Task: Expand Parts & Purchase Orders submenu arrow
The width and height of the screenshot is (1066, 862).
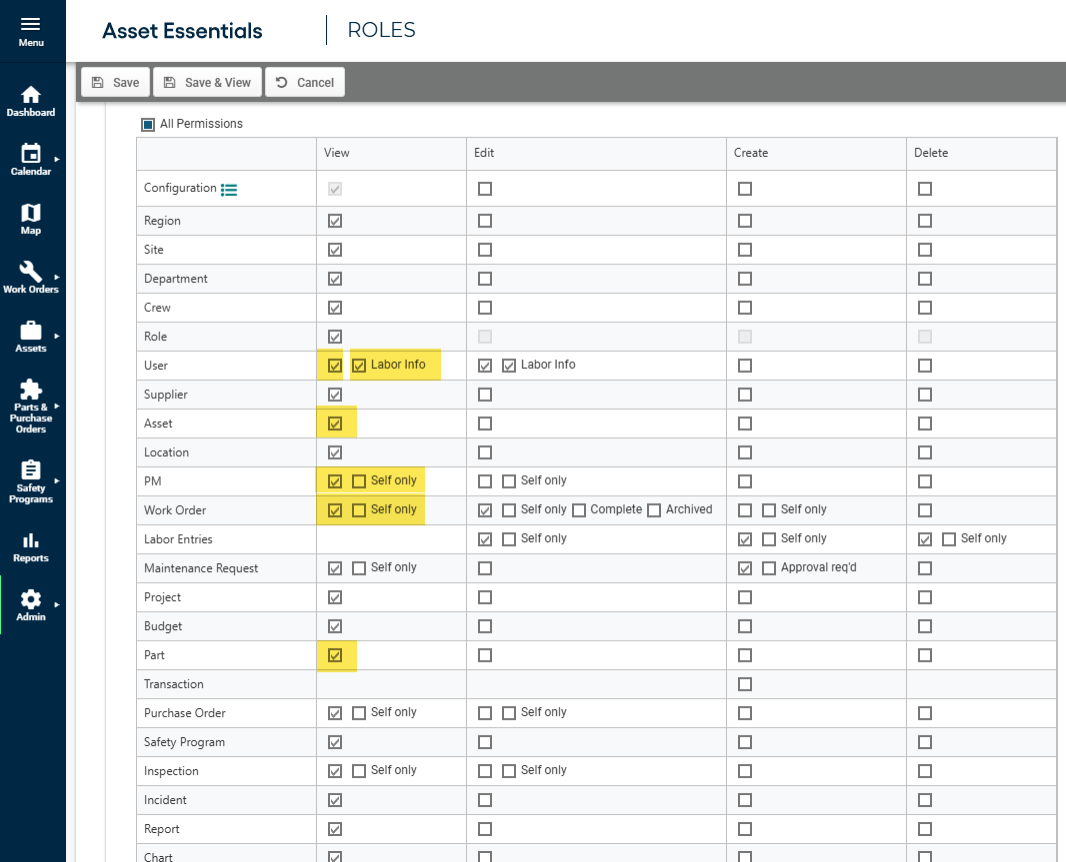Action: pos(57,406)
